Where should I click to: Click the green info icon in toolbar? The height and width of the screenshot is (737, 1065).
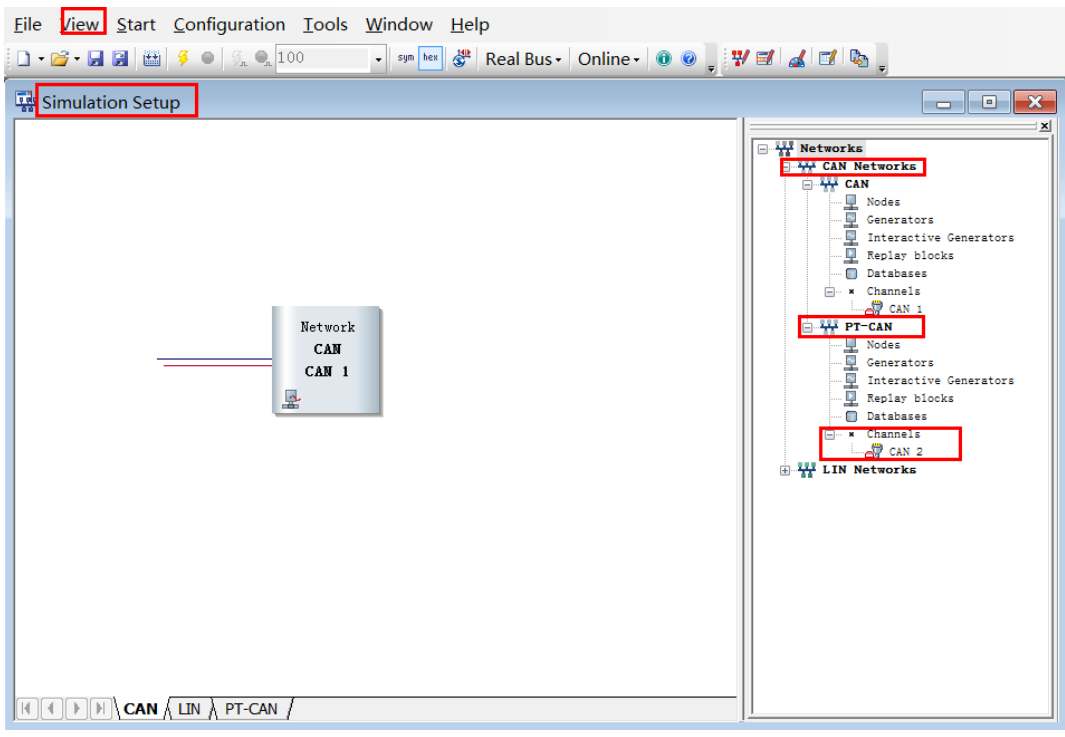pyautogui.click(x=663, y=59)
